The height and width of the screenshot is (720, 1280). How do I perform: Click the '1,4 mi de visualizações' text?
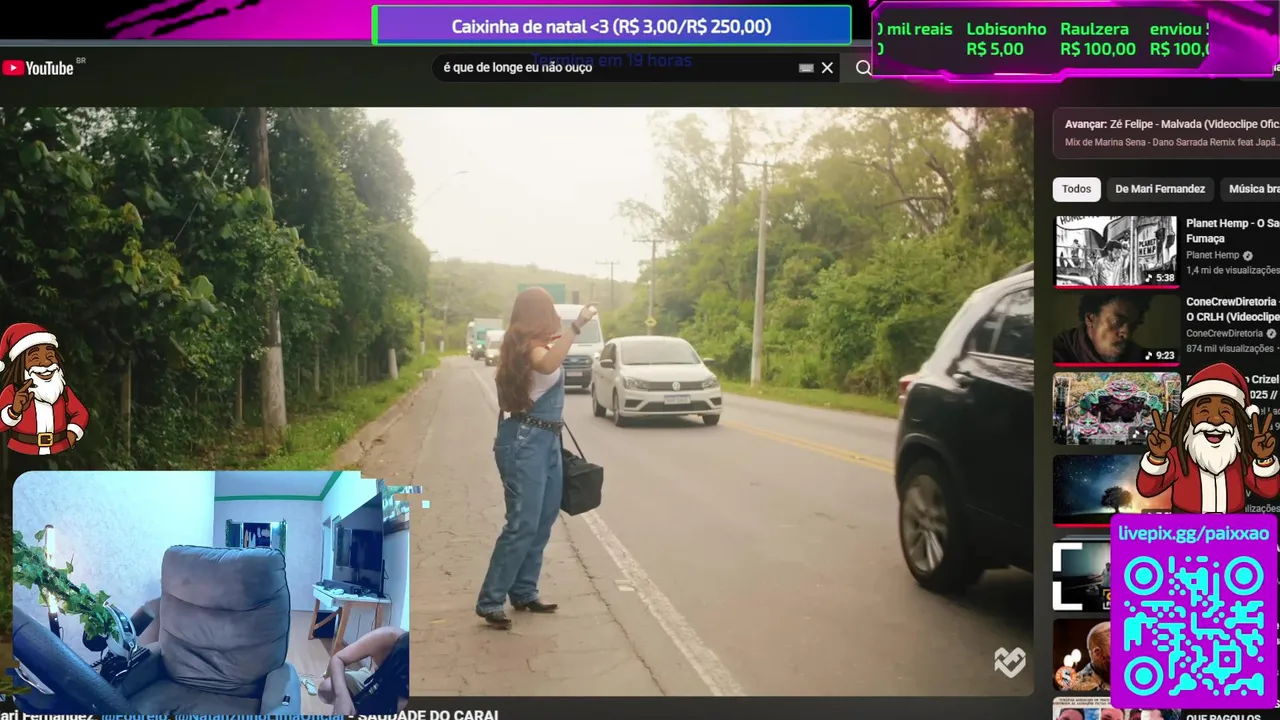point(1232,270)
